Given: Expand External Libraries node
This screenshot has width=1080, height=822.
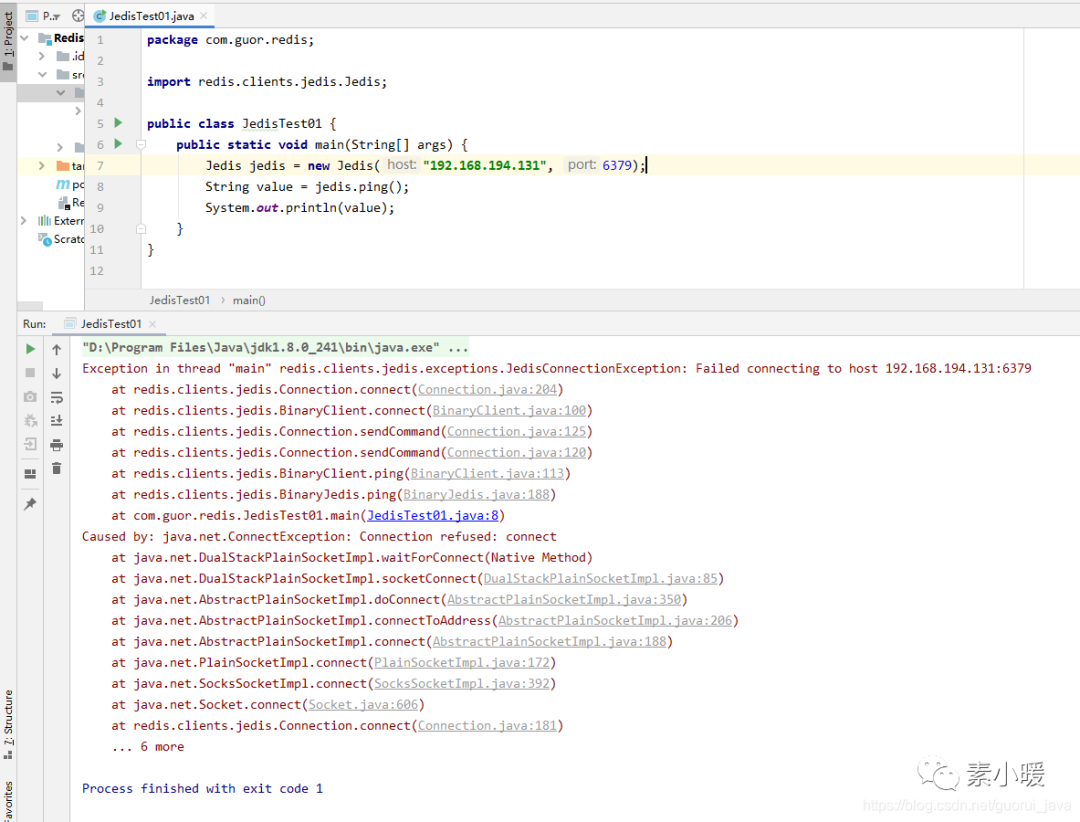Looking at the screenshot, I should pos(24,220).
